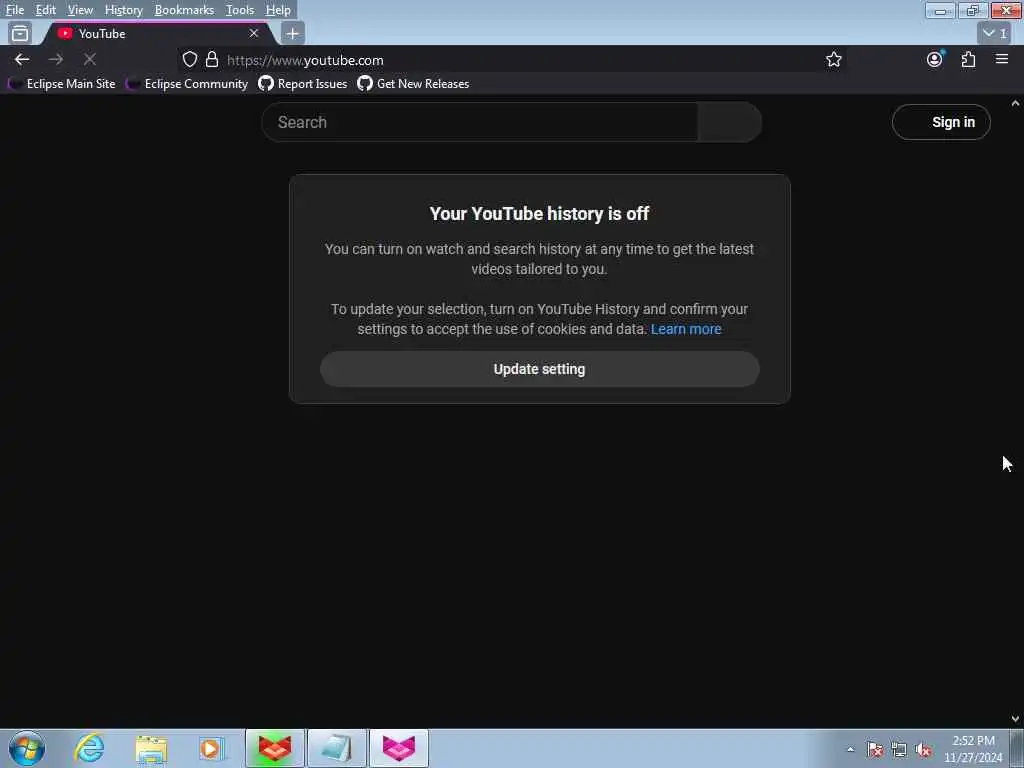
Task: Close the YouTube tab
Action: [x=253, y=33]
